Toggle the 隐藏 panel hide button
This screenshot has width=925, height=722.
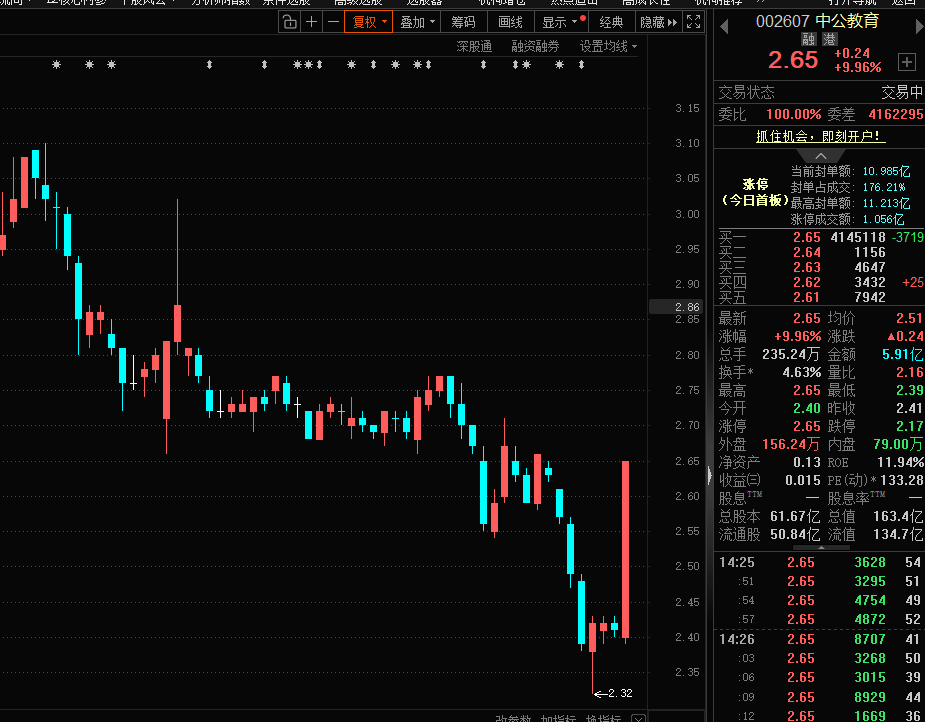(658, 22)
